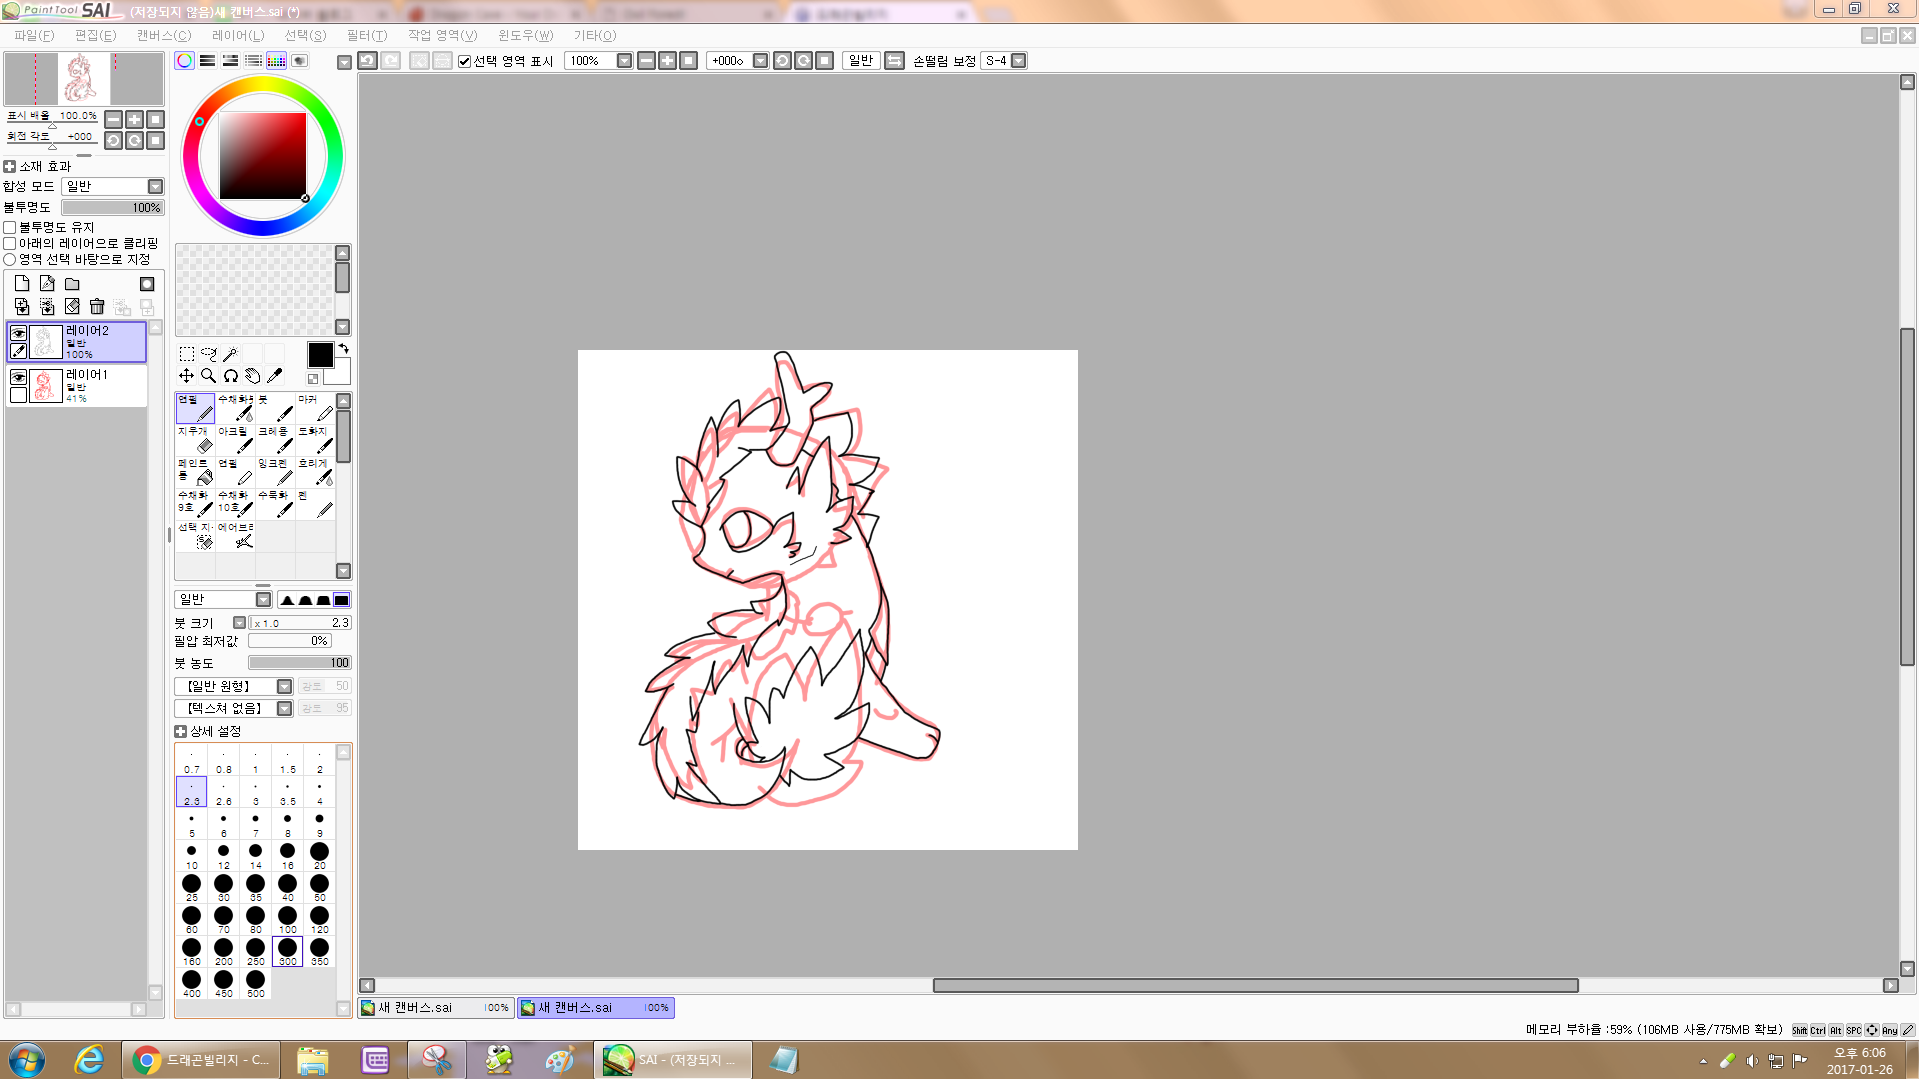The width and height of the screenshot is (1919, 1079).
Task: Click the black foreground color swatch
Action: click(x=320, y=355)
